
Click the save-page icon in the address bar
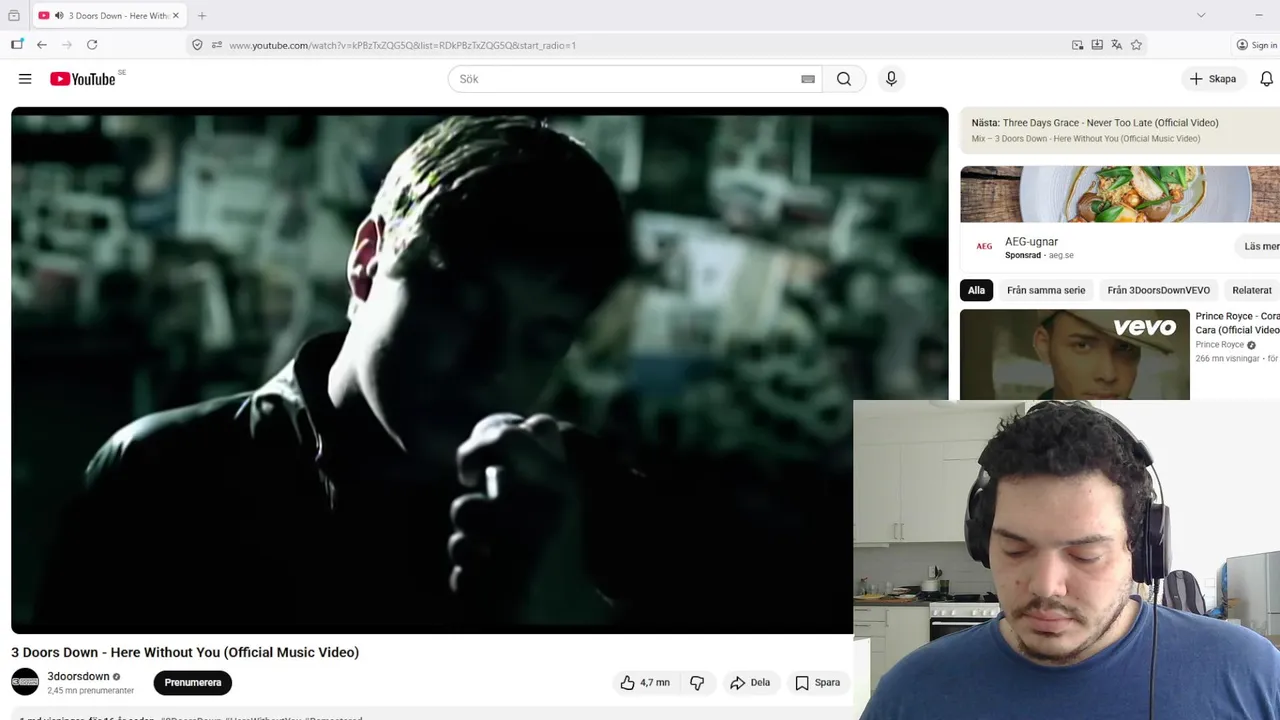1097,45
